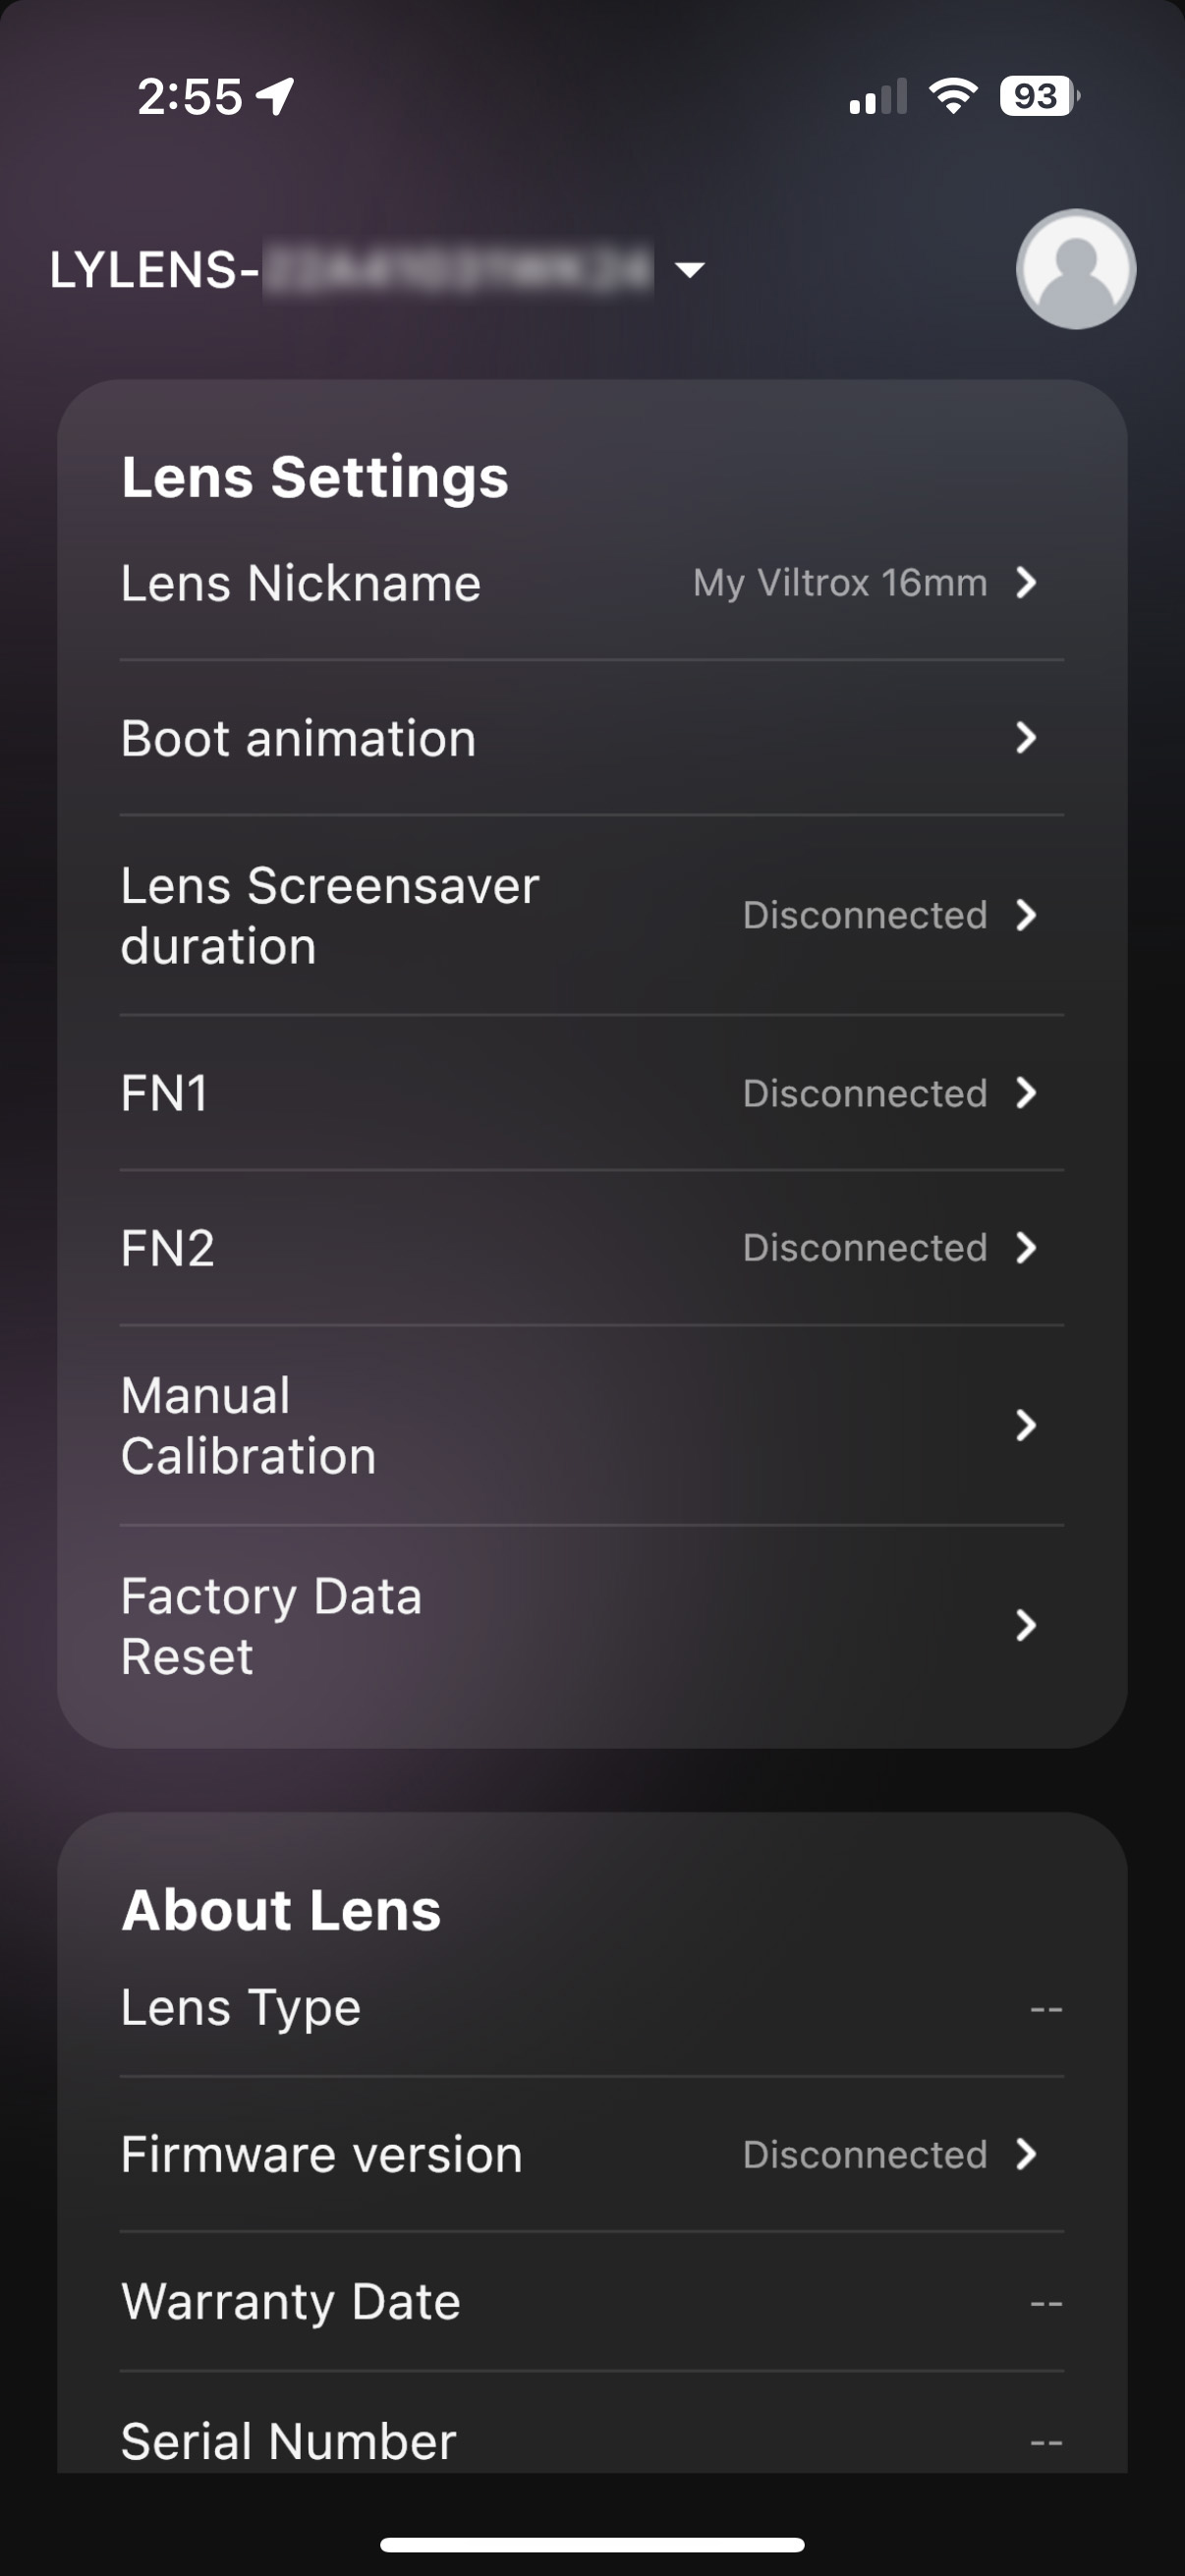Open the user profile avatar
This screenshot has width=1185, height=2576.
pos(1075,269)
